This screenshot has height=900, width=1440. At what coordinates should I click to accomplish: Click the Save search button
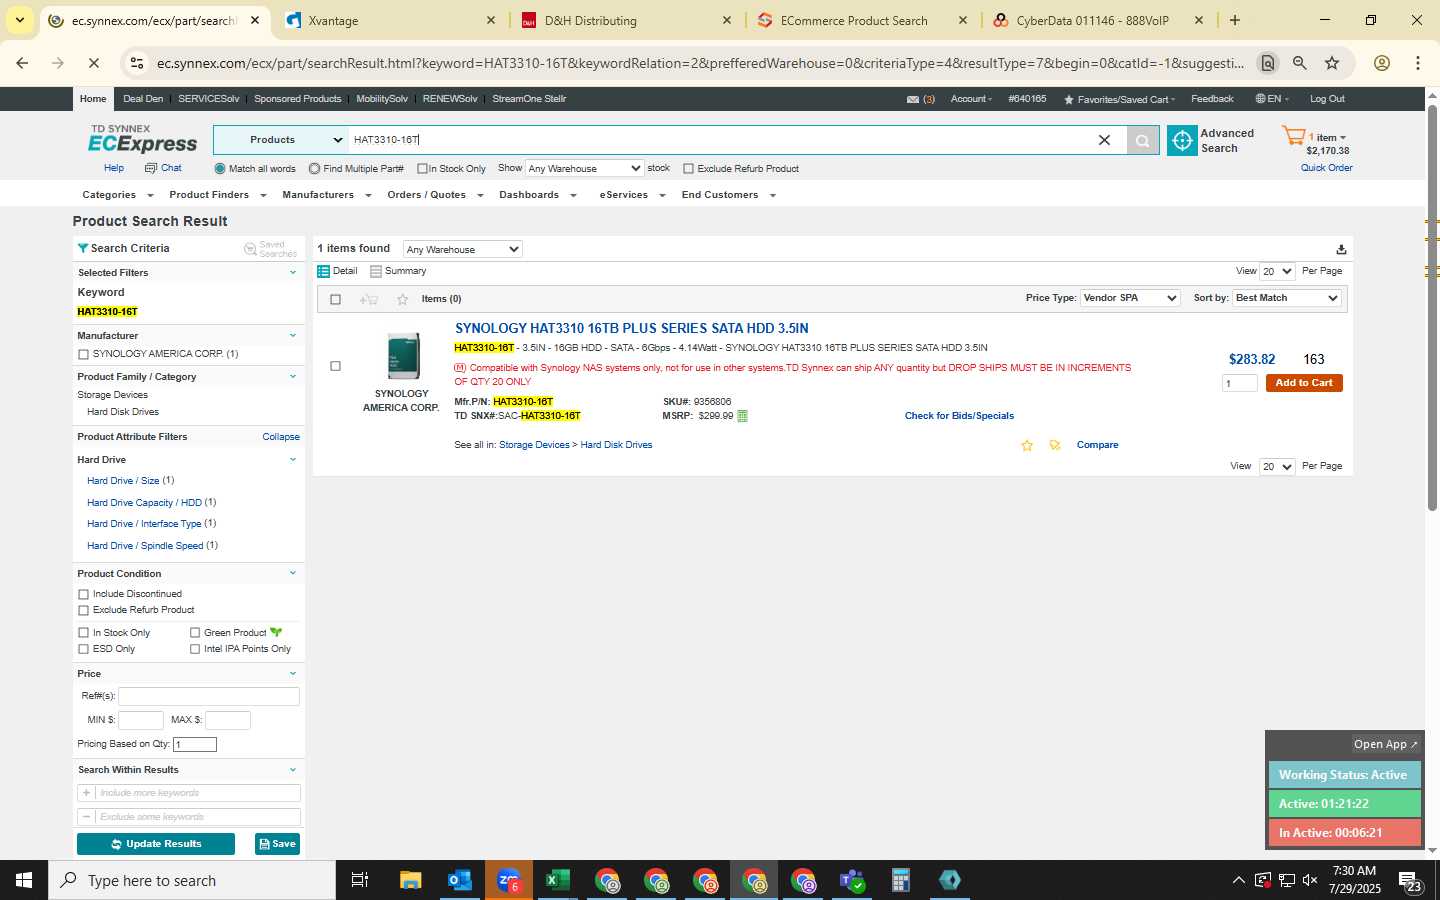point(277,844)
